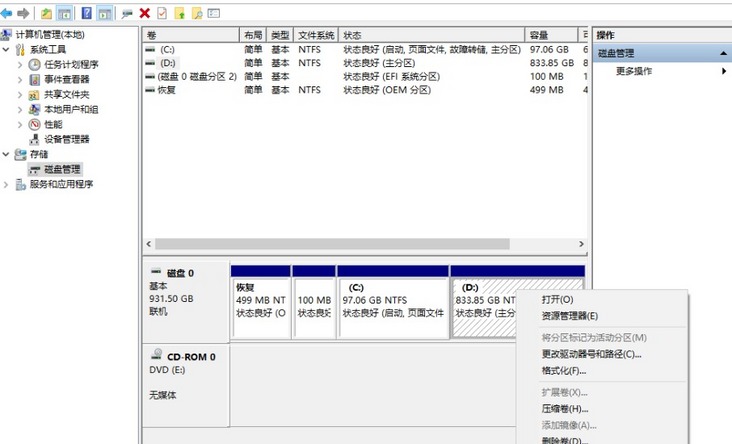The height and width of the screenshot is (444, 732).
Task: Click the red X delete icon
Action: (145, 14)
